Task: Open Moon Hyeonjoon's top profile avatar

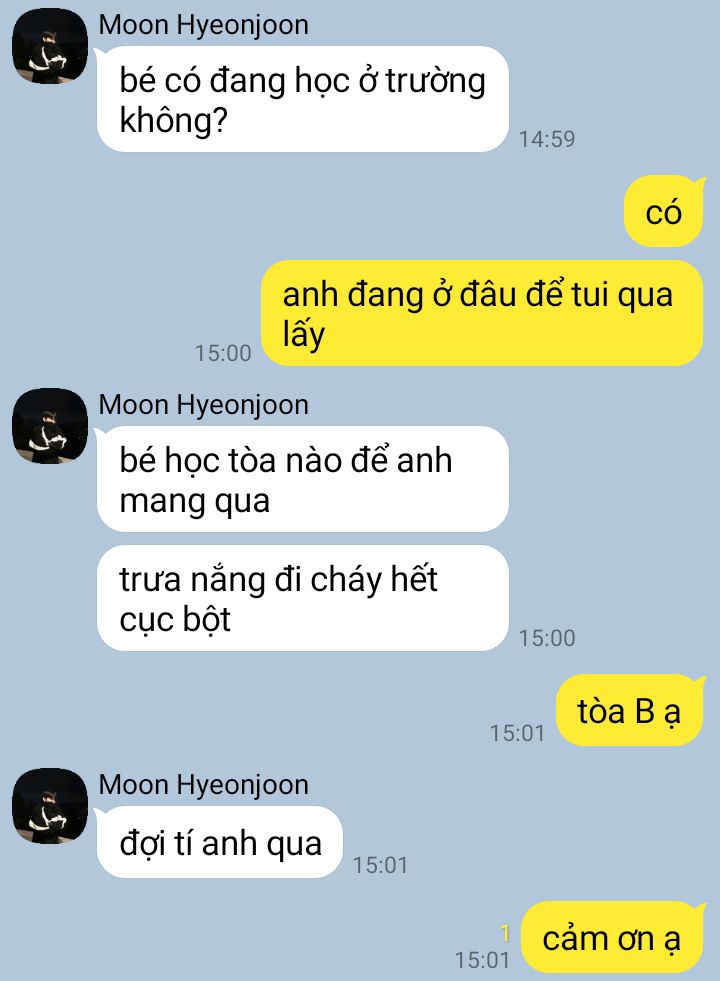Action: pyautogui.click(x=50, y=46)
